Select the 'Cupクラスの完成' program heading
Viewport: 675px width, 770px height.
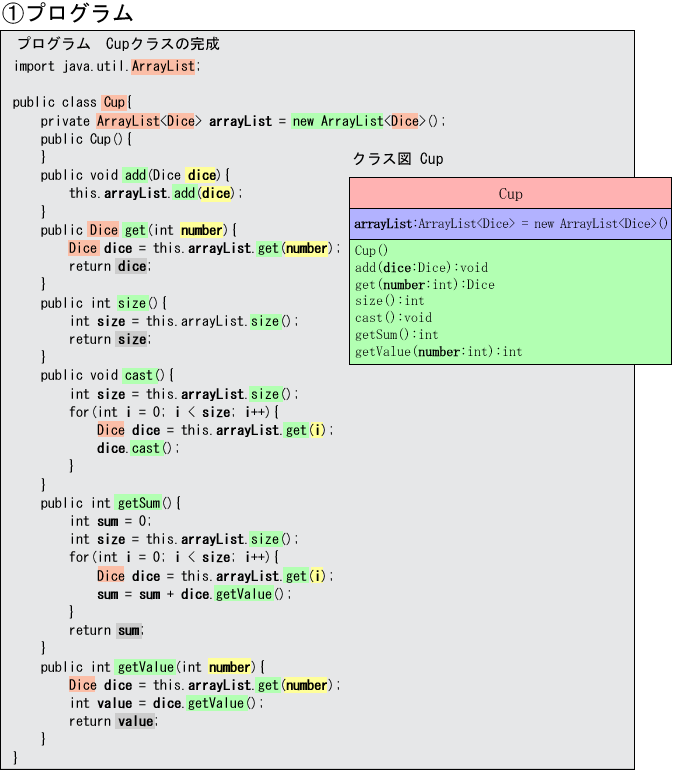click(x=118, y=44)
